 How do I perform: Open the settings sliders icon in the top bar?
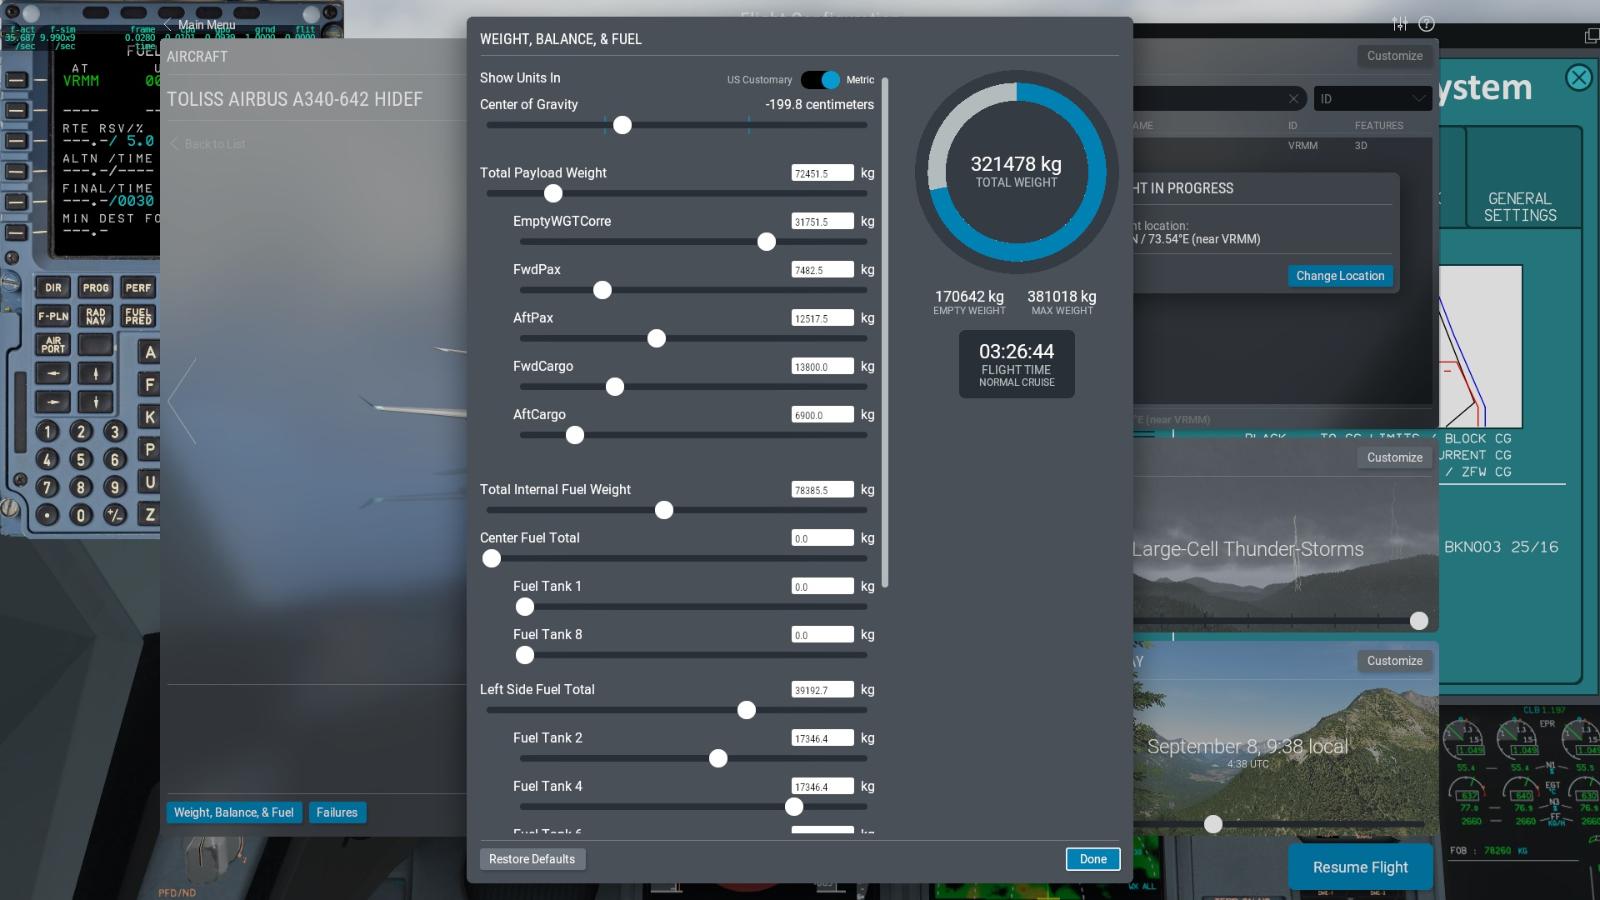point(1400,24)
